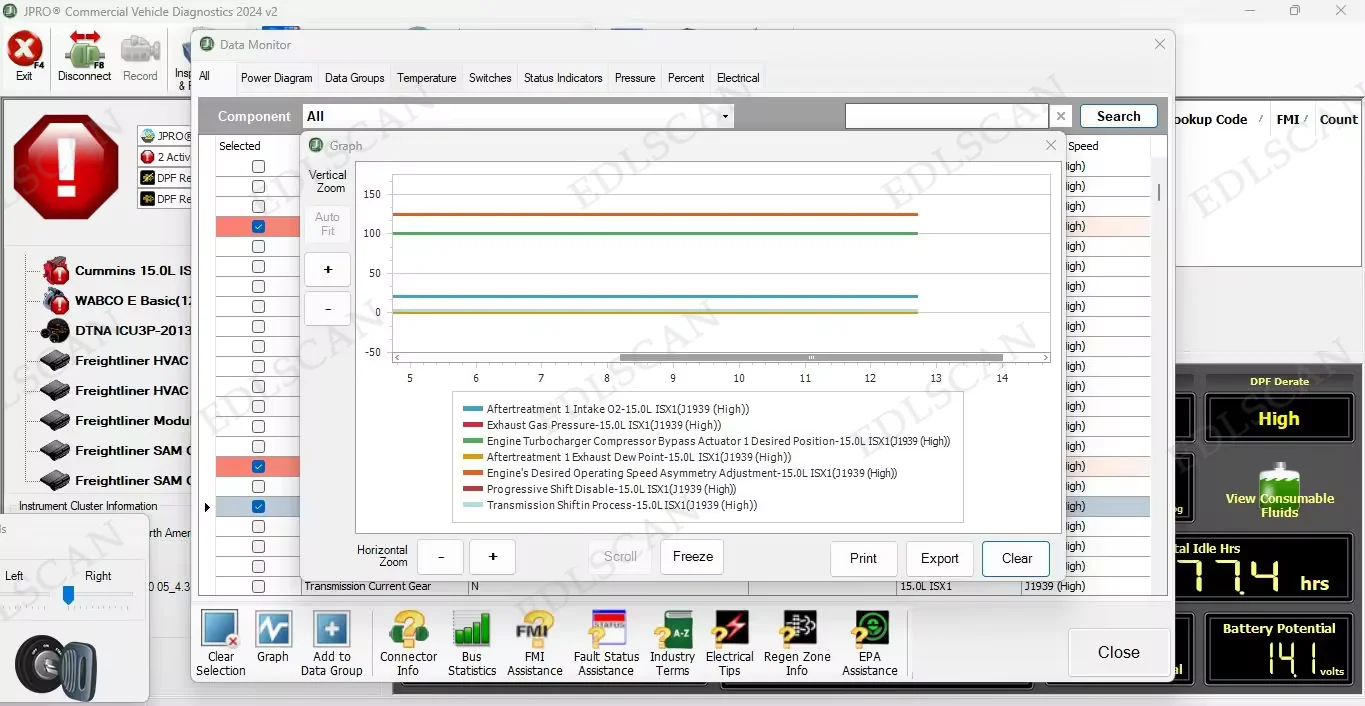1365x706 pixels.
Task: Open EPA Assistance icon
Action: [x=870, y=630]
